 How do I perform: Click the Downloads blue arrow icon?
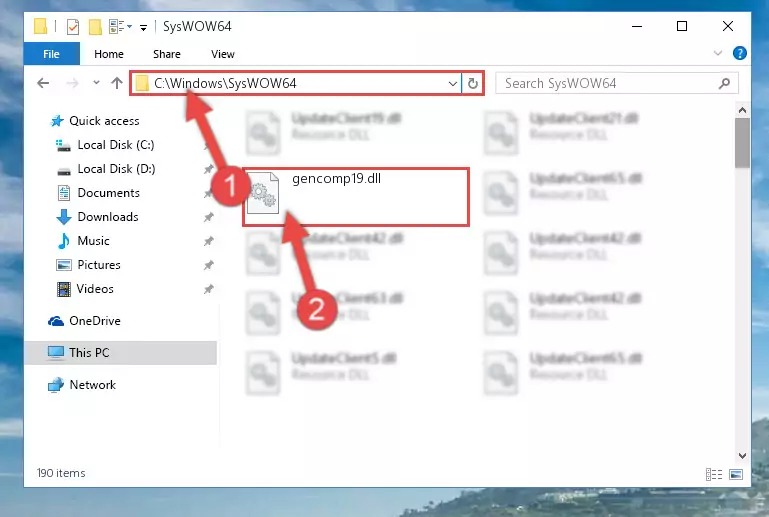coord(64,217)
